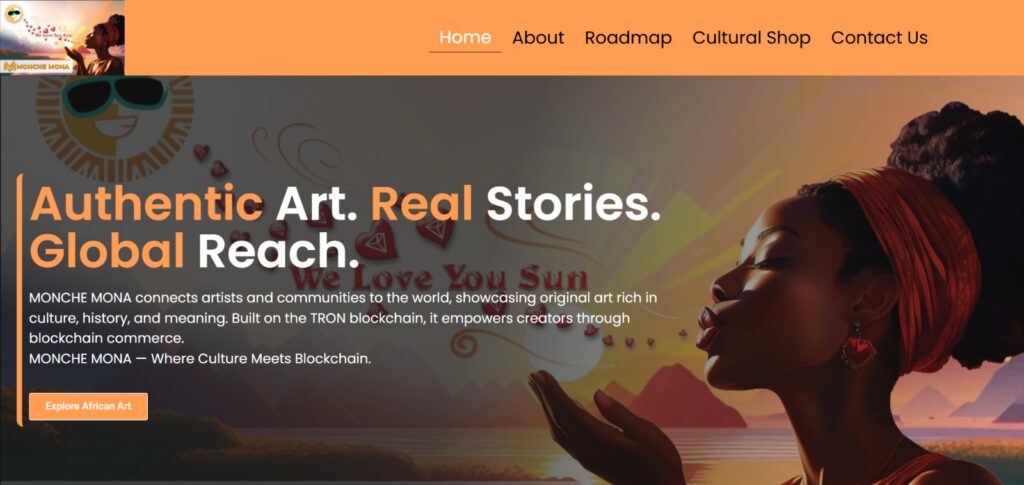Go to the About page
Viewport: 1024px width, 485px height.
tap(538, 38)
